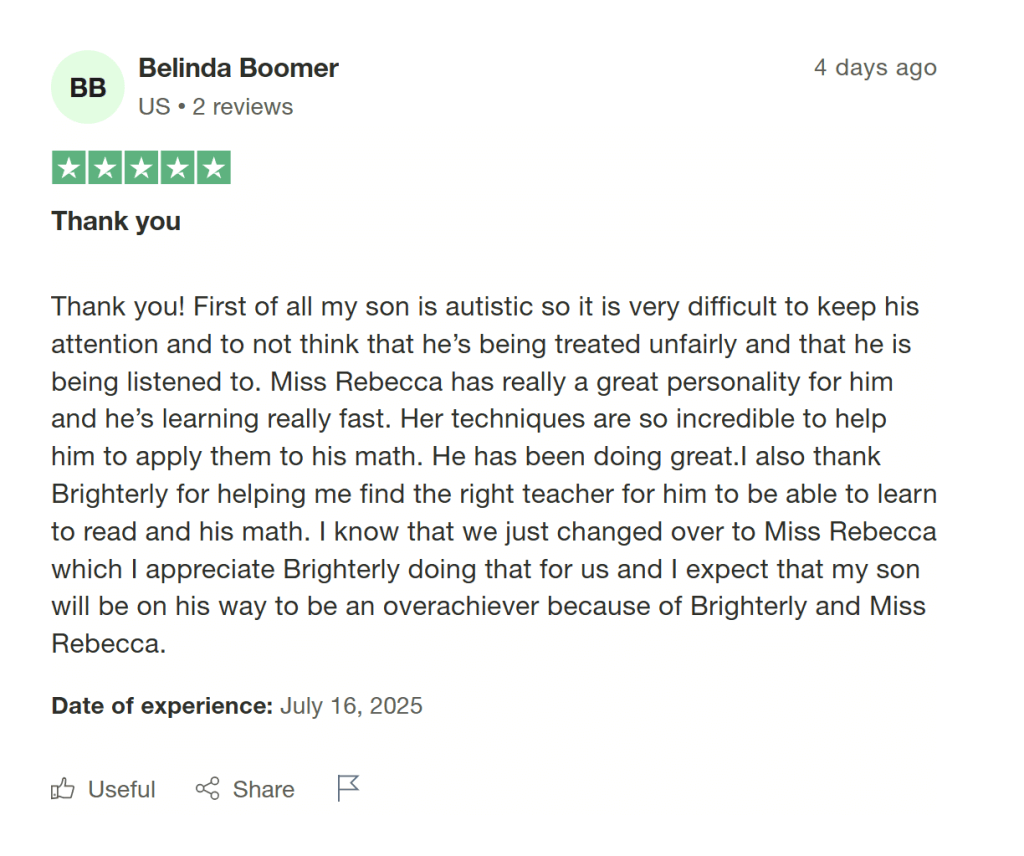Click the first green star icon
Image resolution: width=1024 pixels, height=856 pixels.
[68, 167]
